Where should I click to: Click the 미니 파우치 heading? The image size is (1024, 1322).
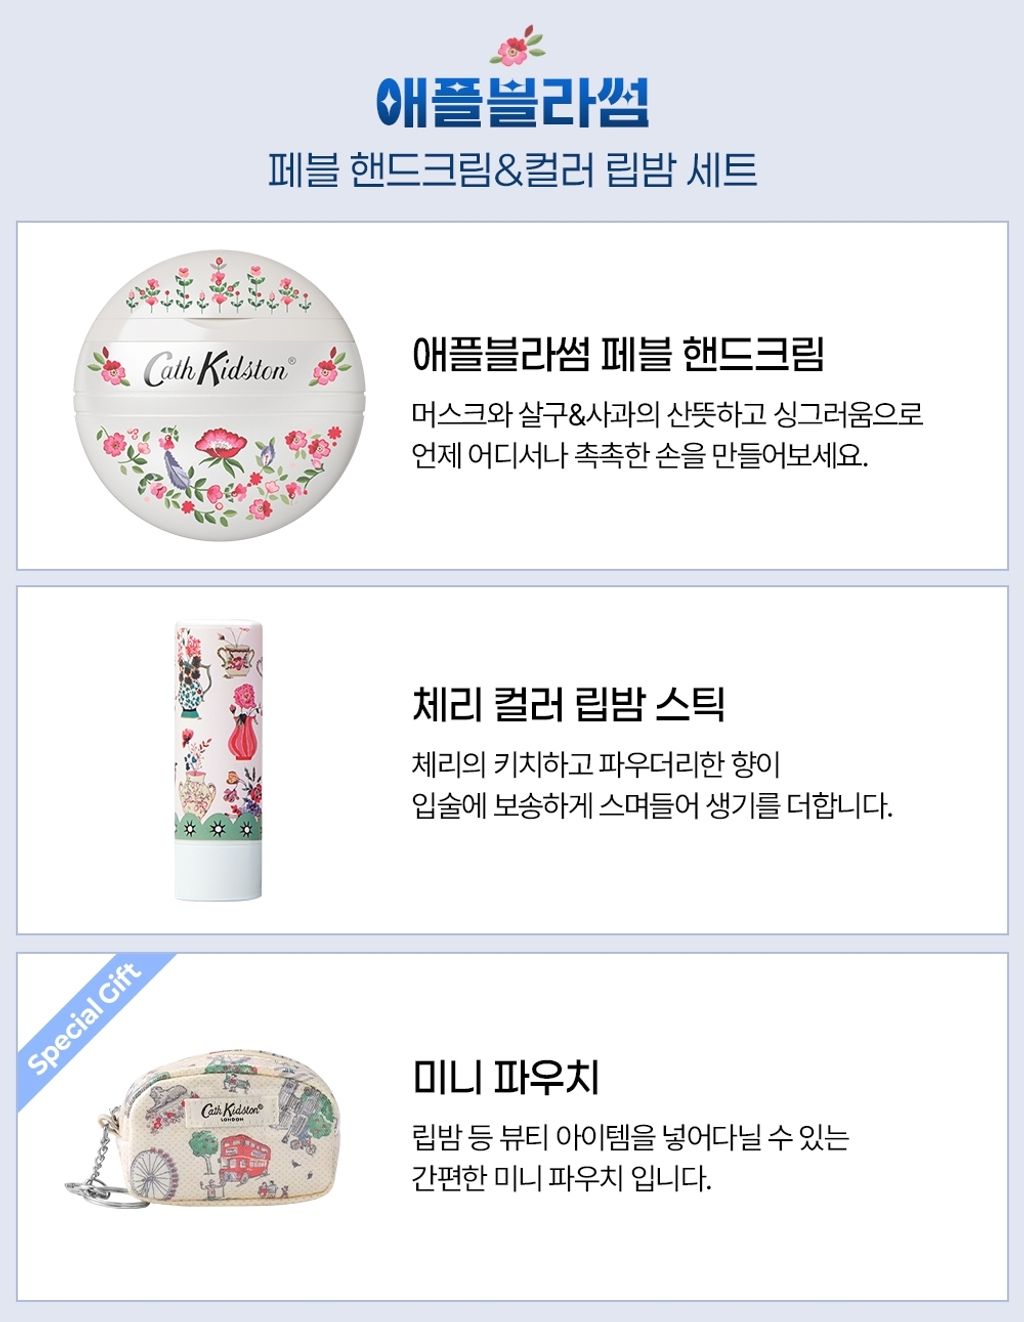coord(506,1076)
